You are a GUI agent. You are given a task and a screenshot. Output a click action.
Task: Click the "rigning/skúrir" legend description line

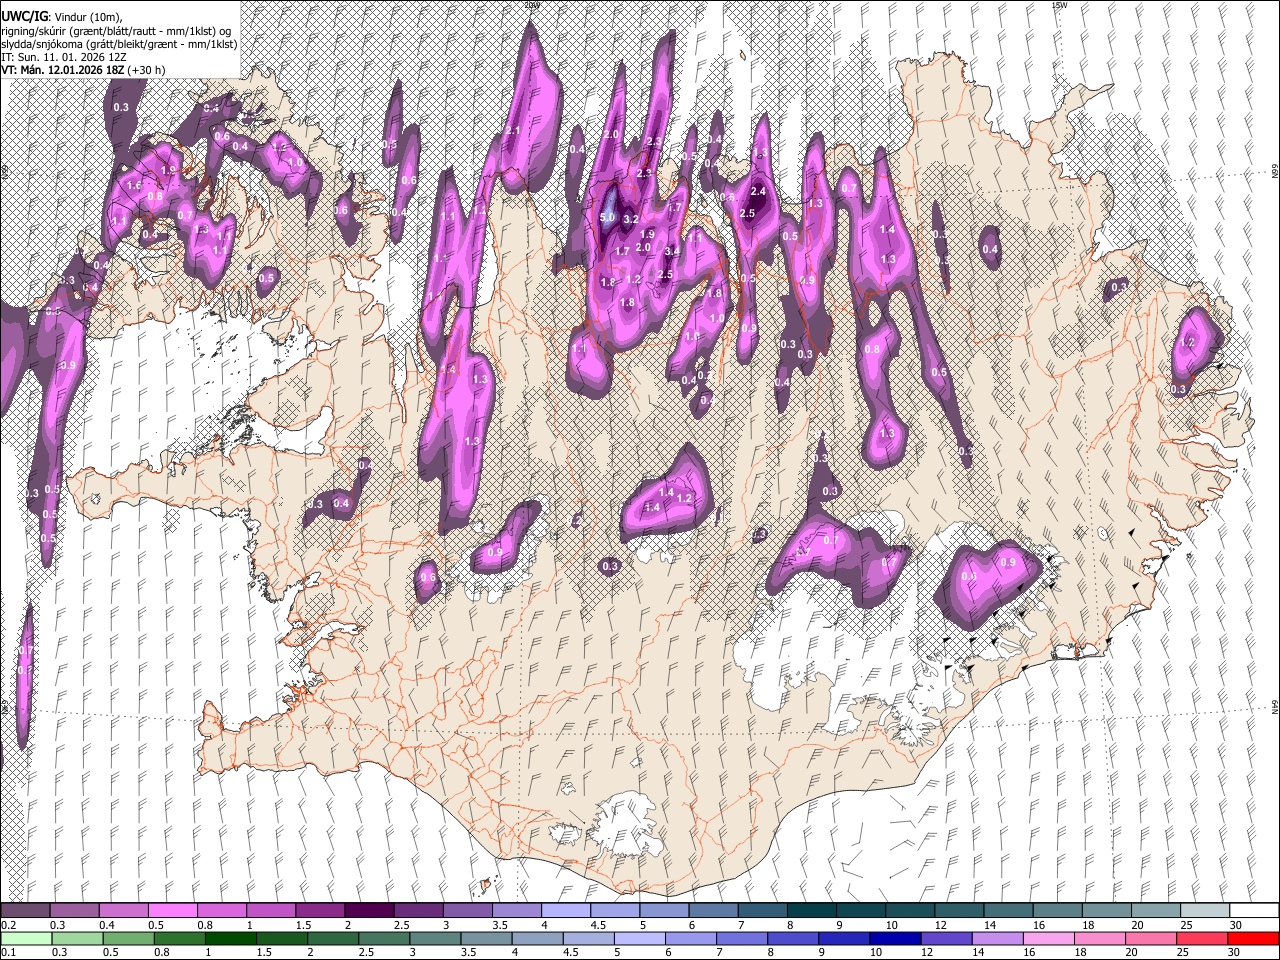pyautogui.click(x=117, y=31)
